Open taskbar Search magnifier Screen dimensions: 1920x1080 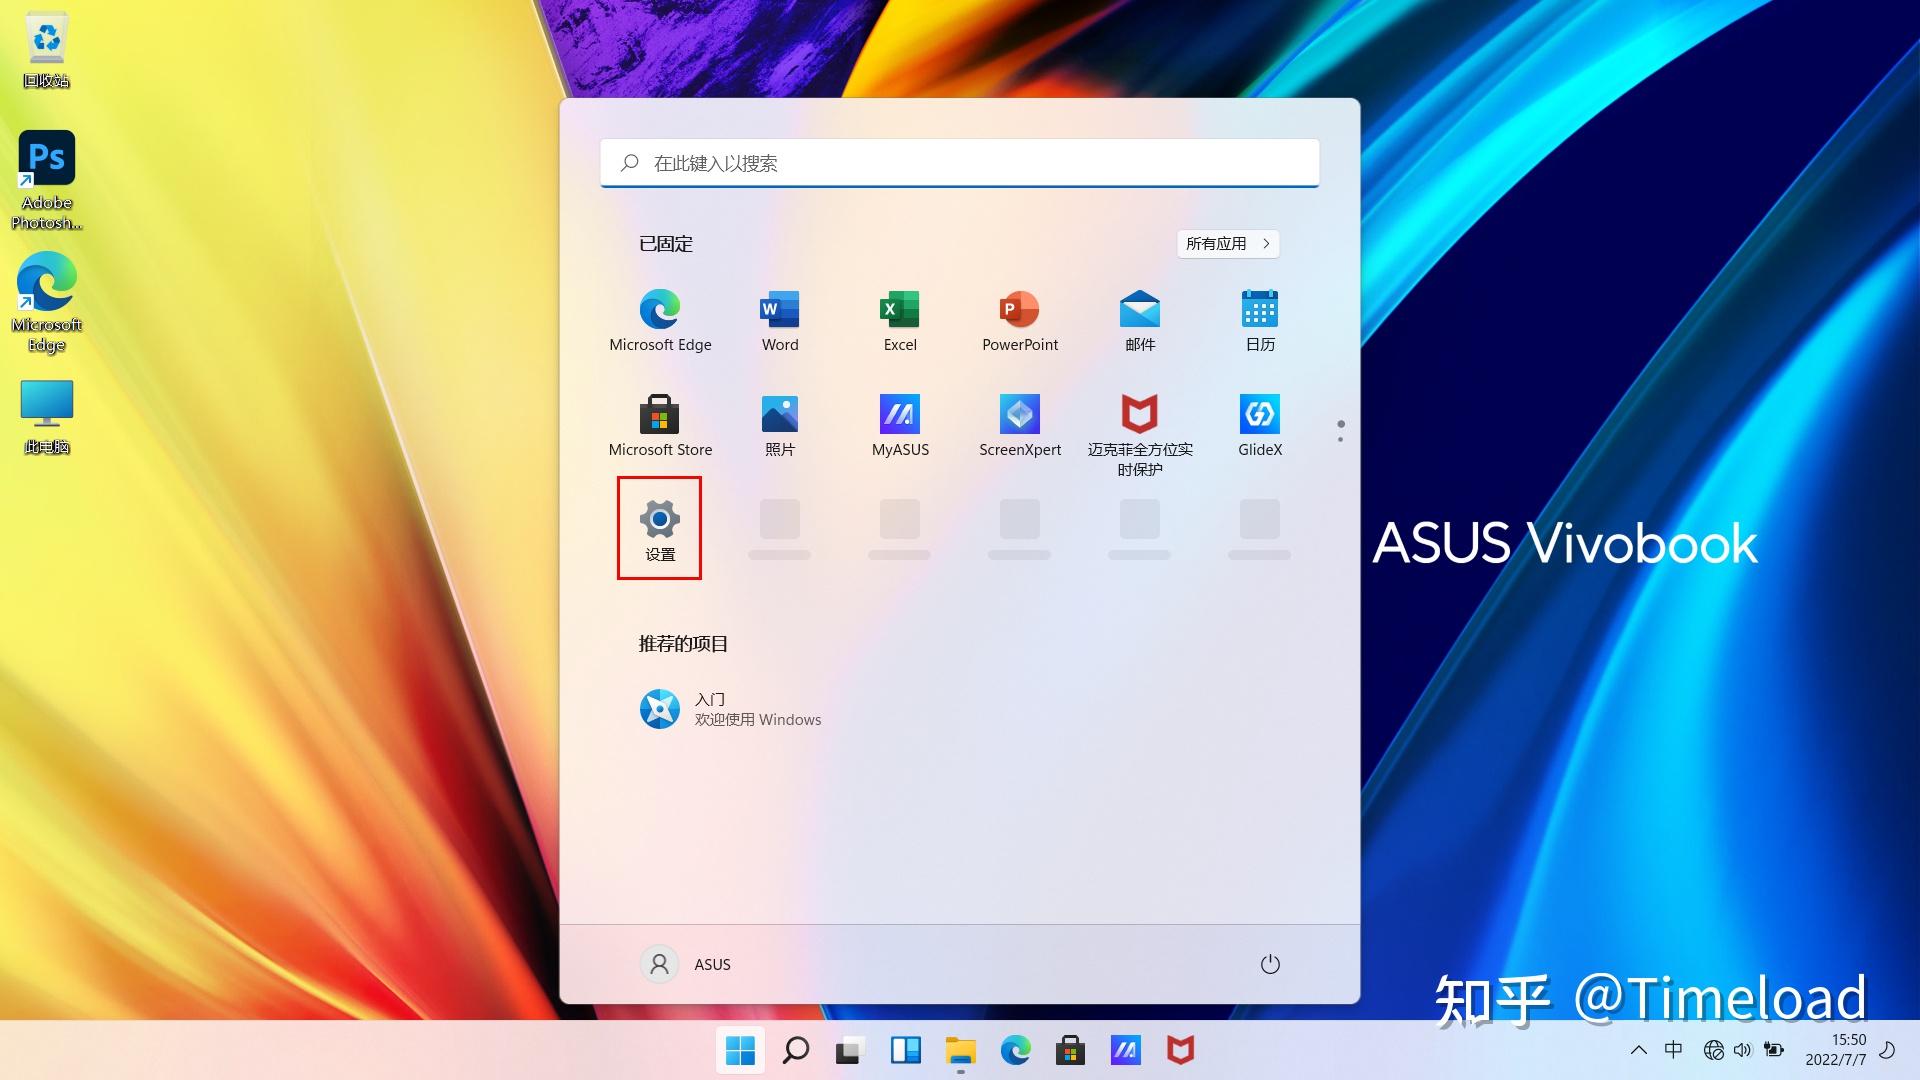click(x=796, y=1050)
